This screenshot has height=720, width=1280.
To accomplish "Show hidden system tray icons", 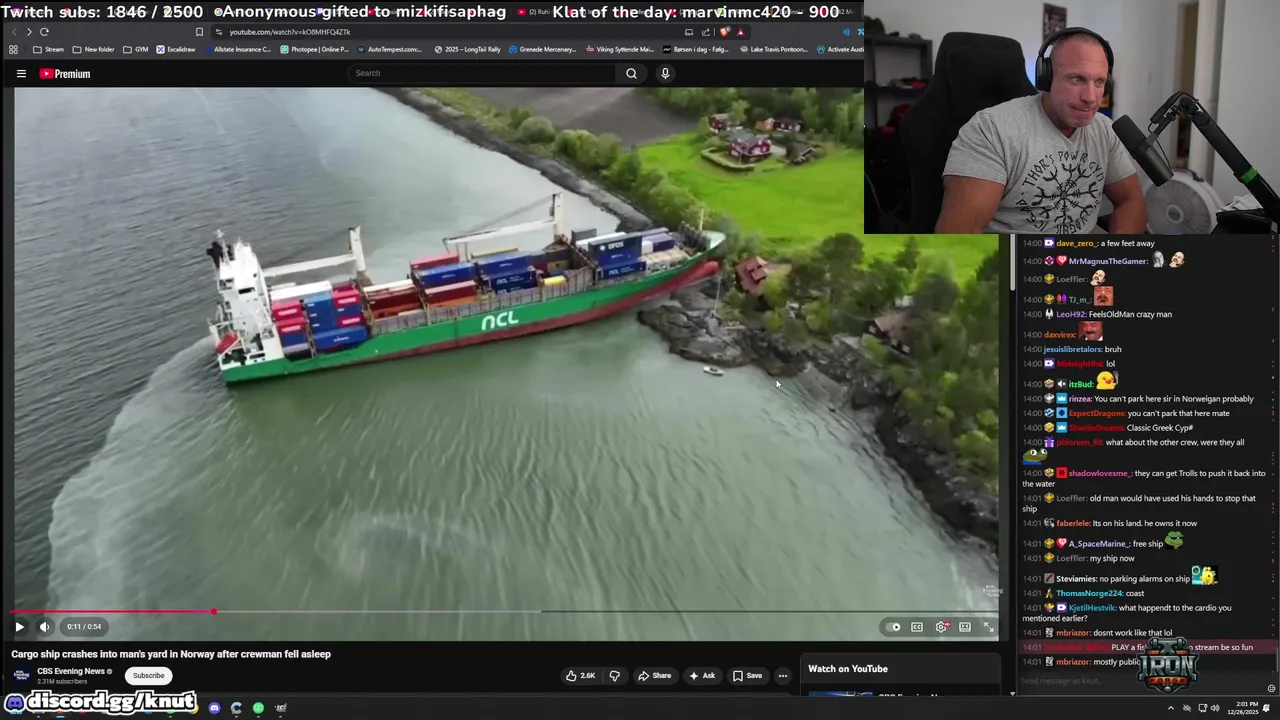I will point(1170,708).
